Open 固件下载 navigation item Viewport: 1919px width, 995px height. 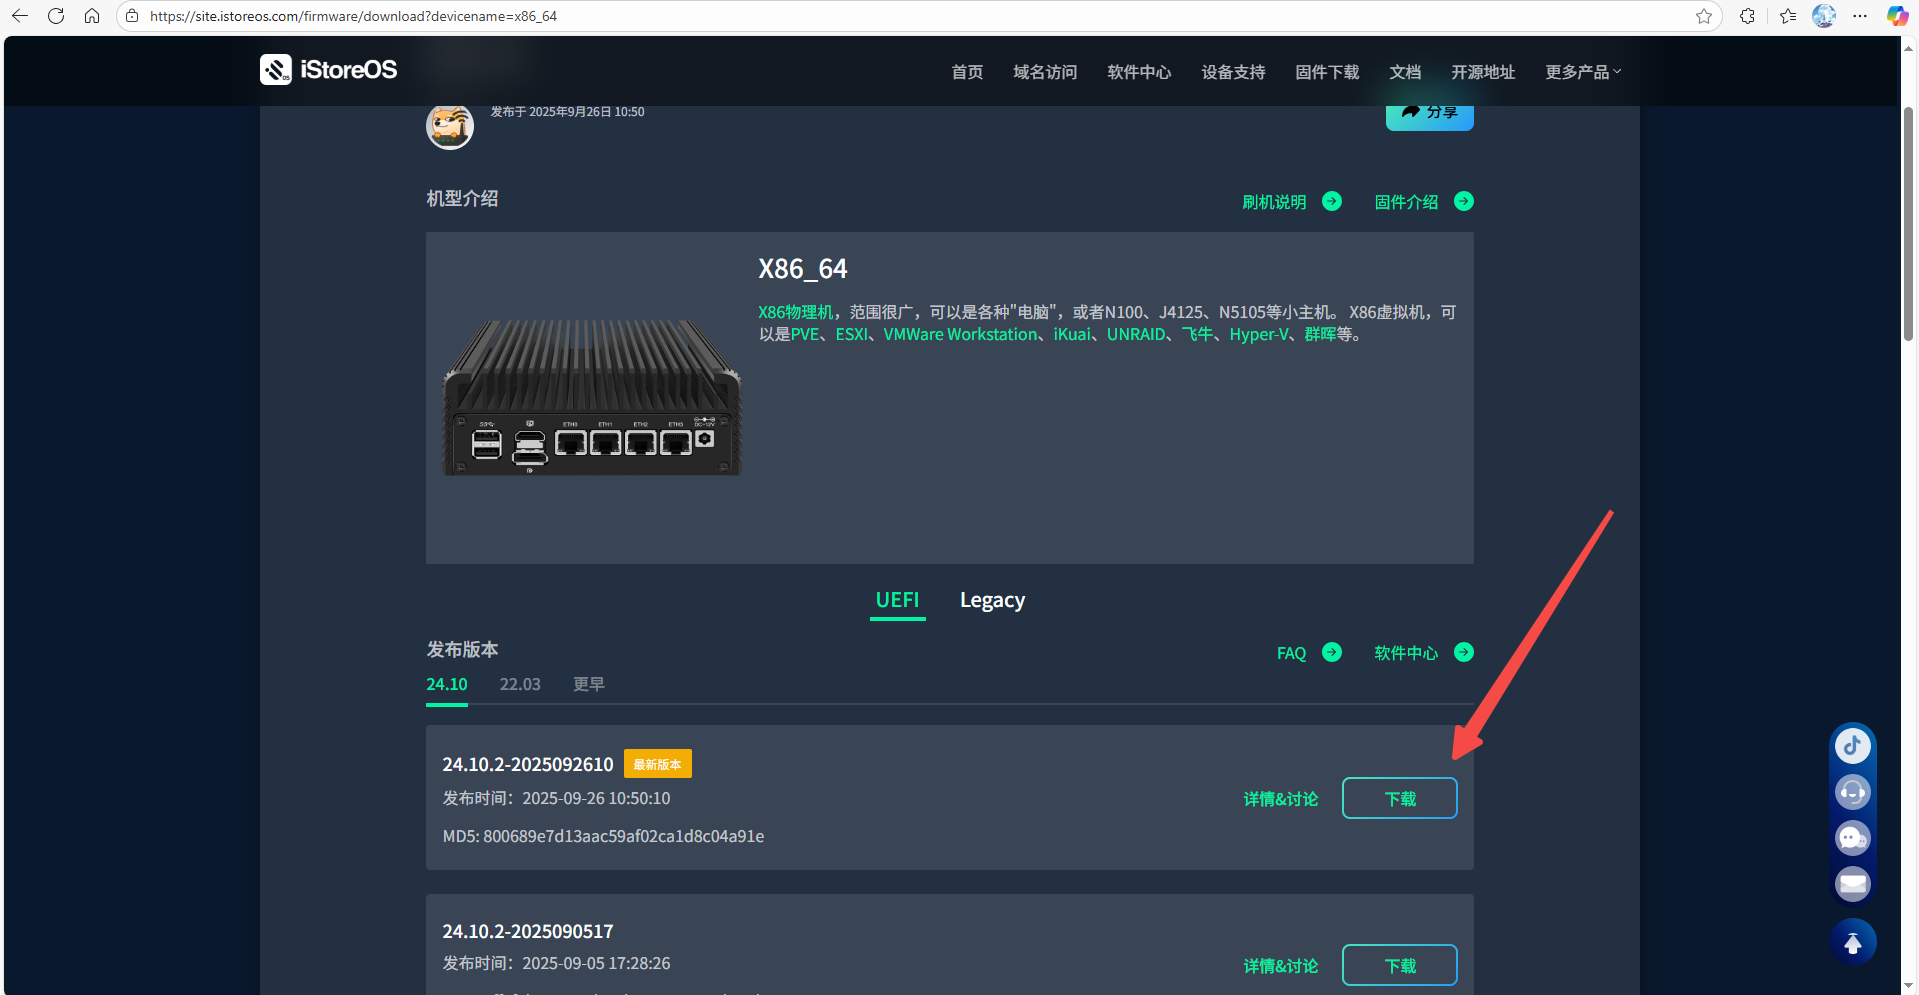tap(1327, 72)
